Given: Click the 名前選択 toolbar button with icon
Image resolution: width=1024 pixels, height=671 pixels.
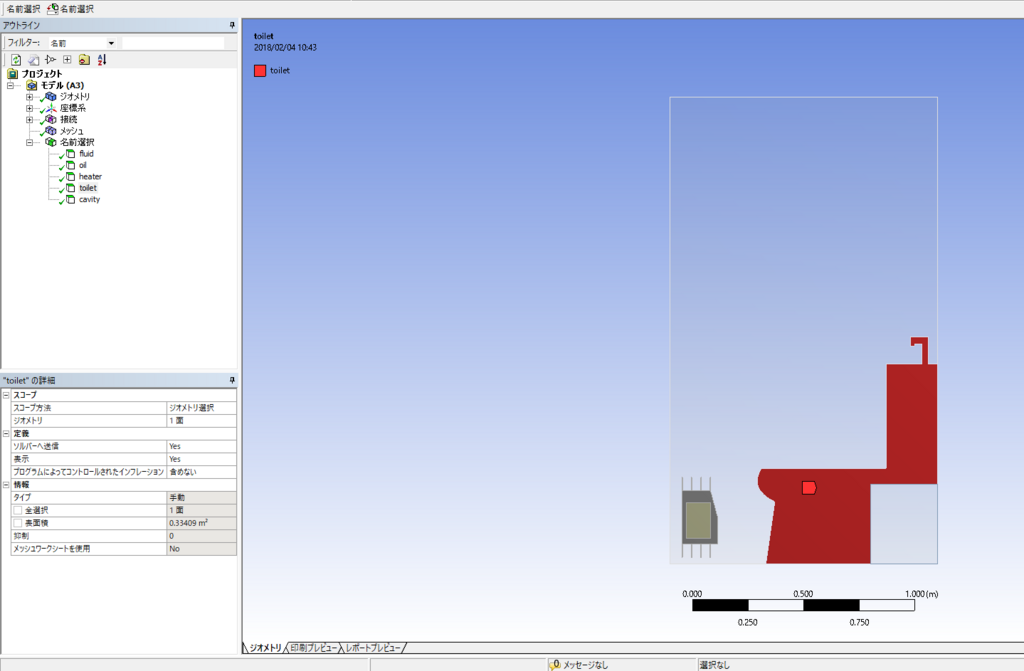Looking at the screenshot, I should coord(71,8).
